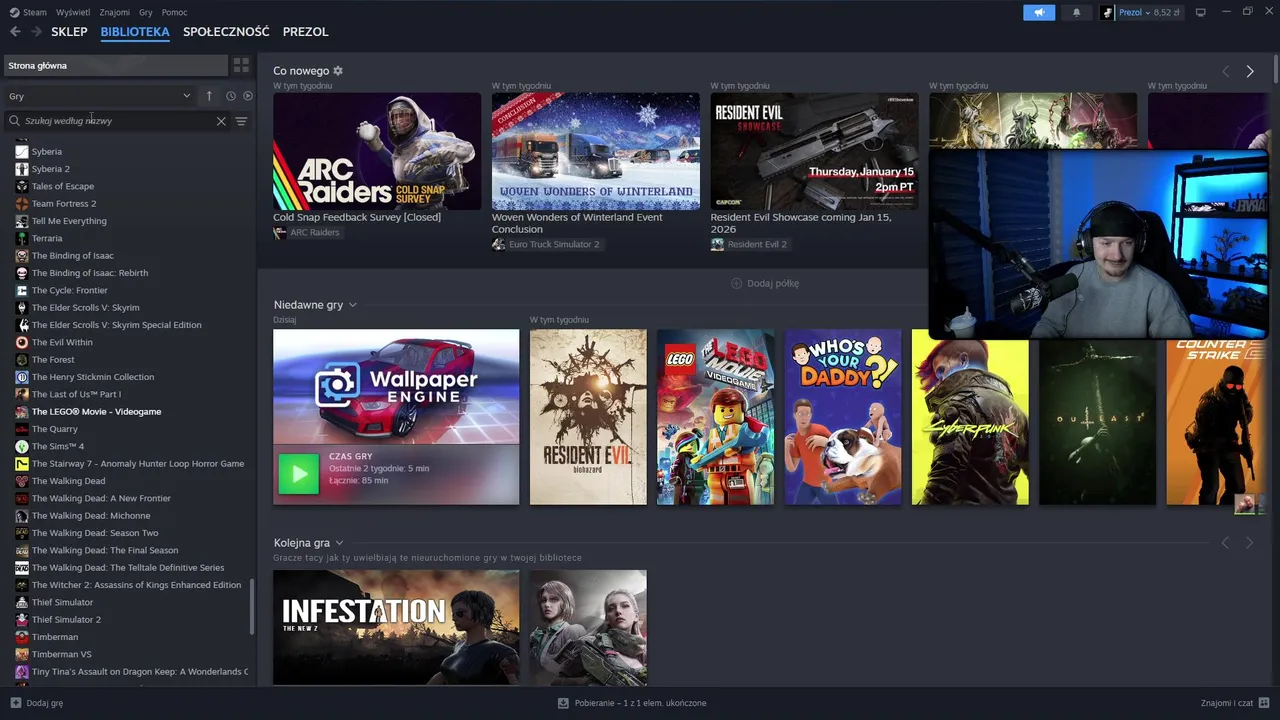Click the forward navigation arrow
Image resolution: width=1280 pixels, height=720 pixels.
(x=36, y=32)
